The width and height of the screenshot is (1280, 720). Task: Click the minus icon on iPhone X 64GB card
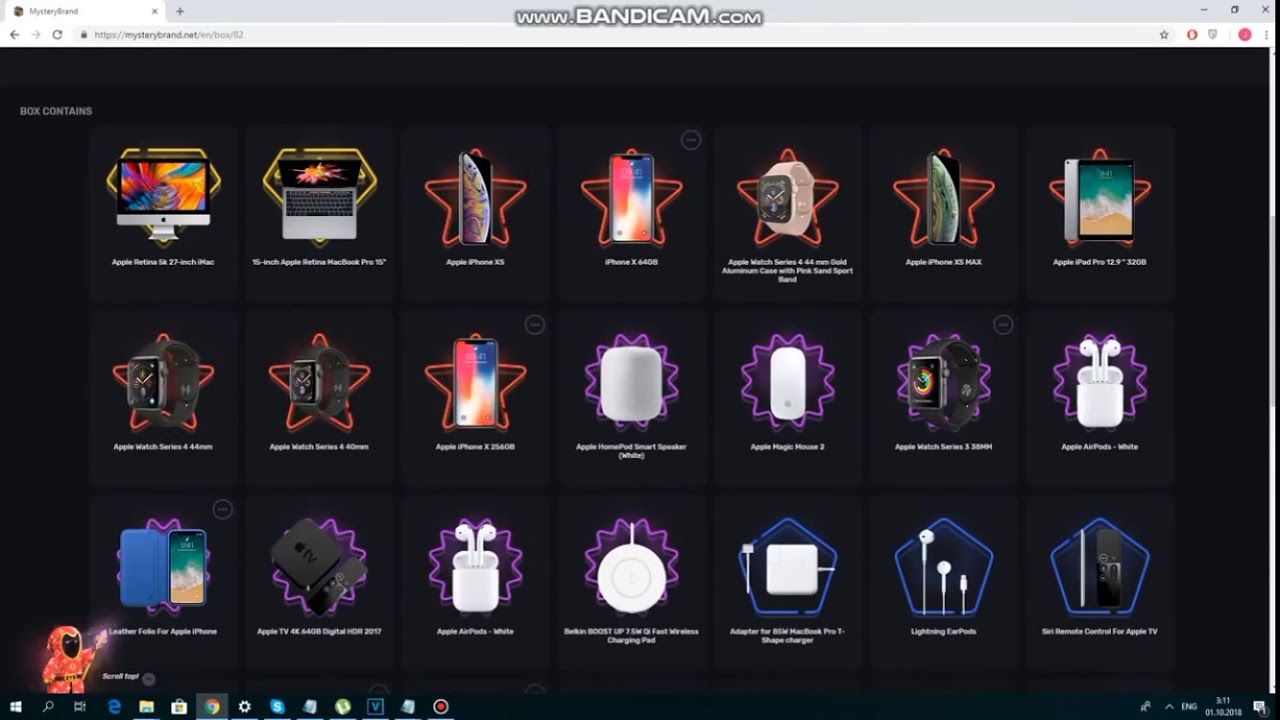(x=691, y=140)
